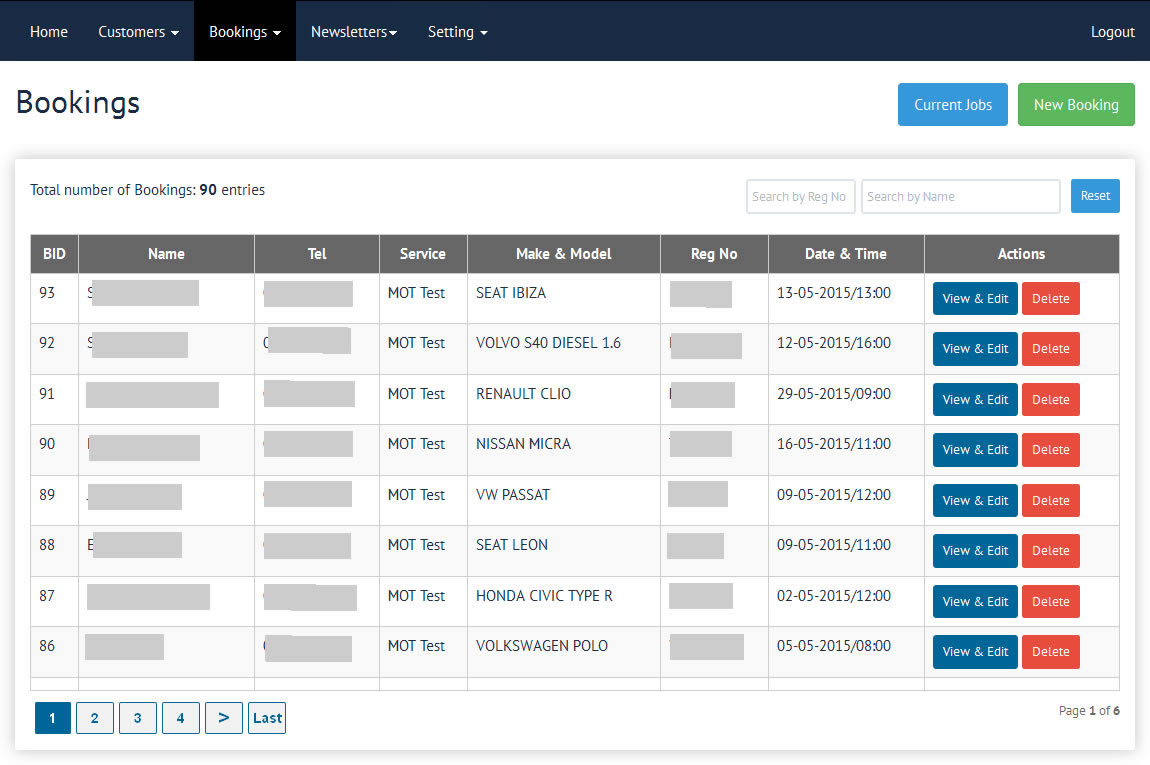The height and width of the screenshot is (765, 1150).
Task: Reset the search filters
Action: tap(1095, 196)
